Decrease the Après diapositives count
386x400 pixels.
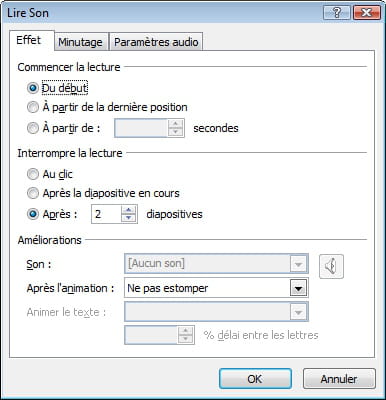click(129, 218)
